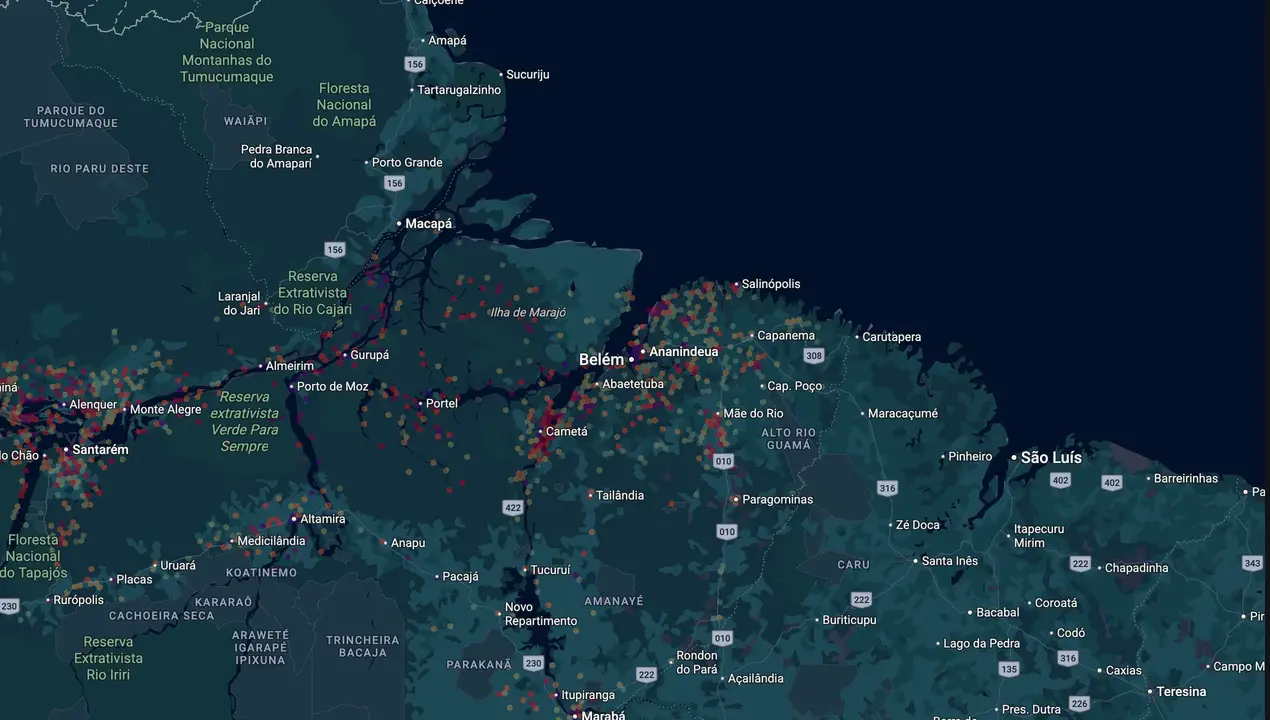Click the Almeirim town label
This screenshot has width=1270, height=720.
(x=290, y=367)
